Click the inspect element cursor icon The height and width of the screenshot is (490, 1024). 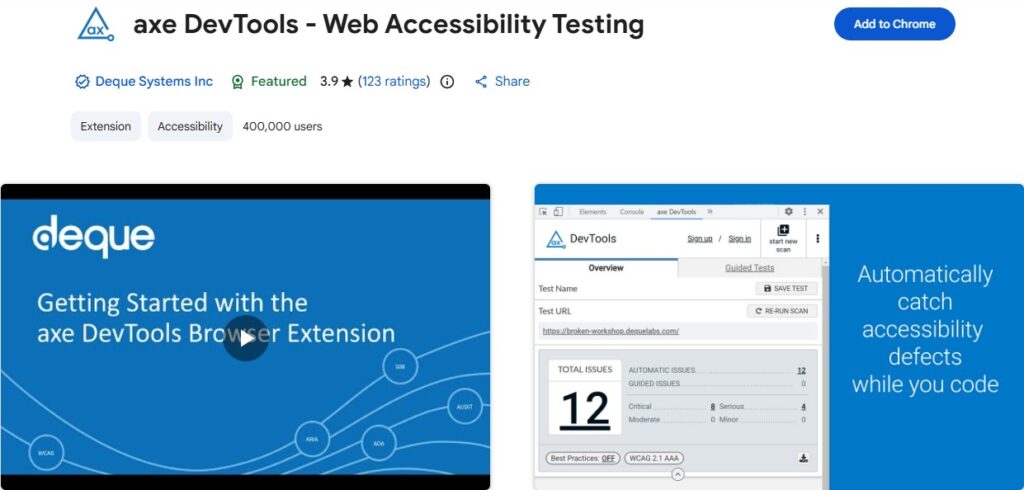[x=543, y=212]
